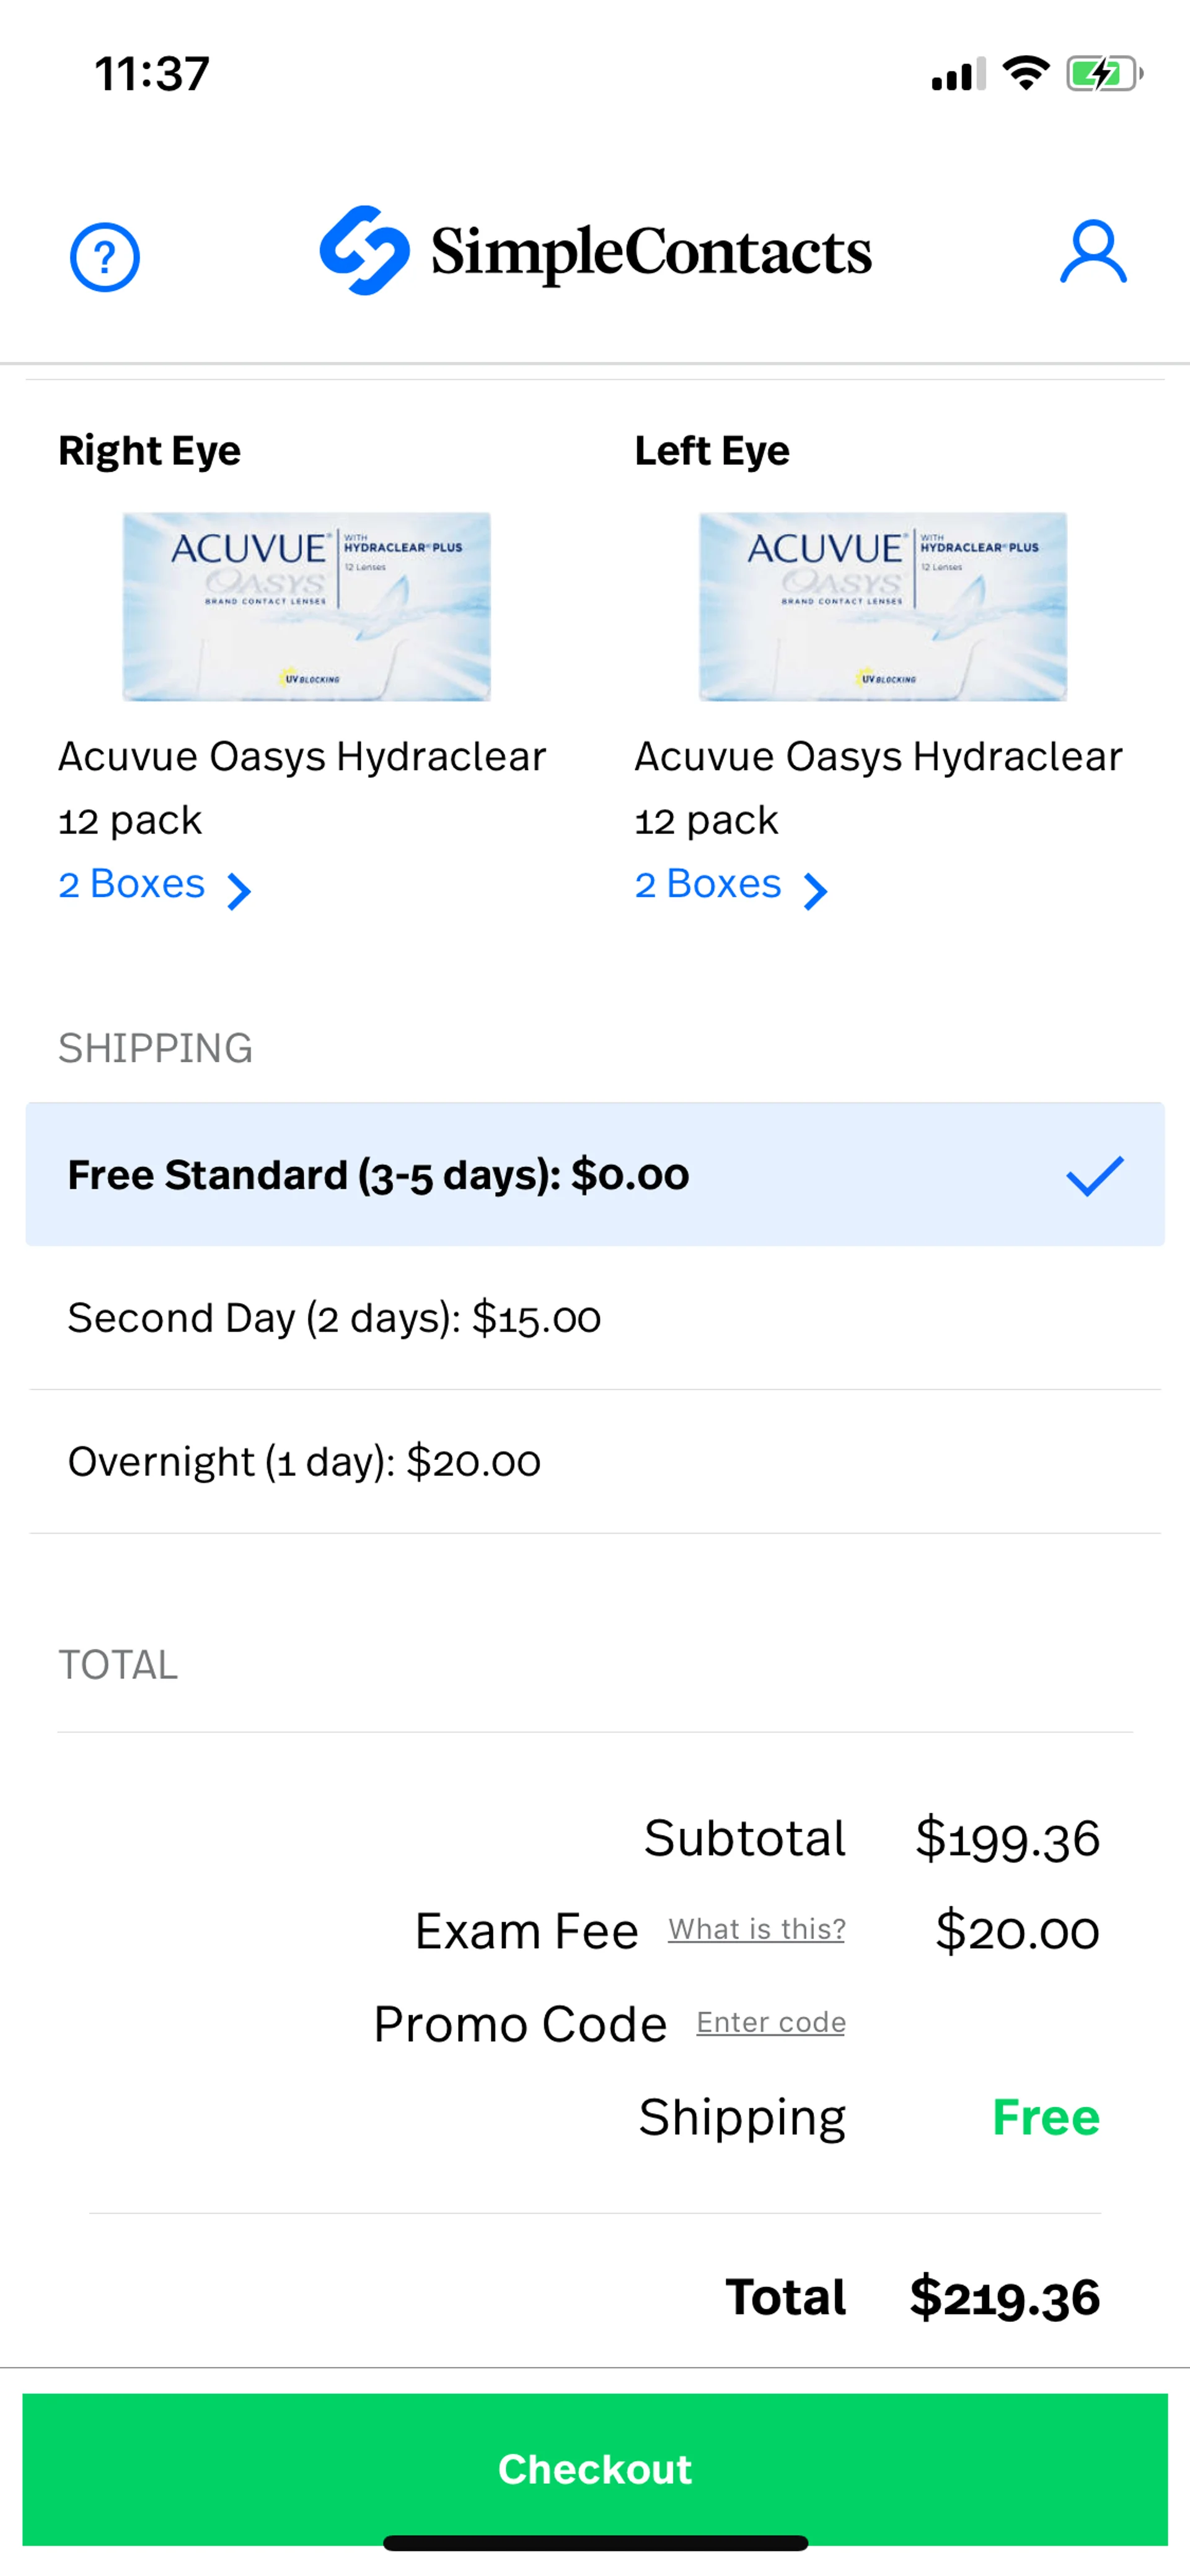
Task: Tap the battery status icon
Action: pos(1103,74)
